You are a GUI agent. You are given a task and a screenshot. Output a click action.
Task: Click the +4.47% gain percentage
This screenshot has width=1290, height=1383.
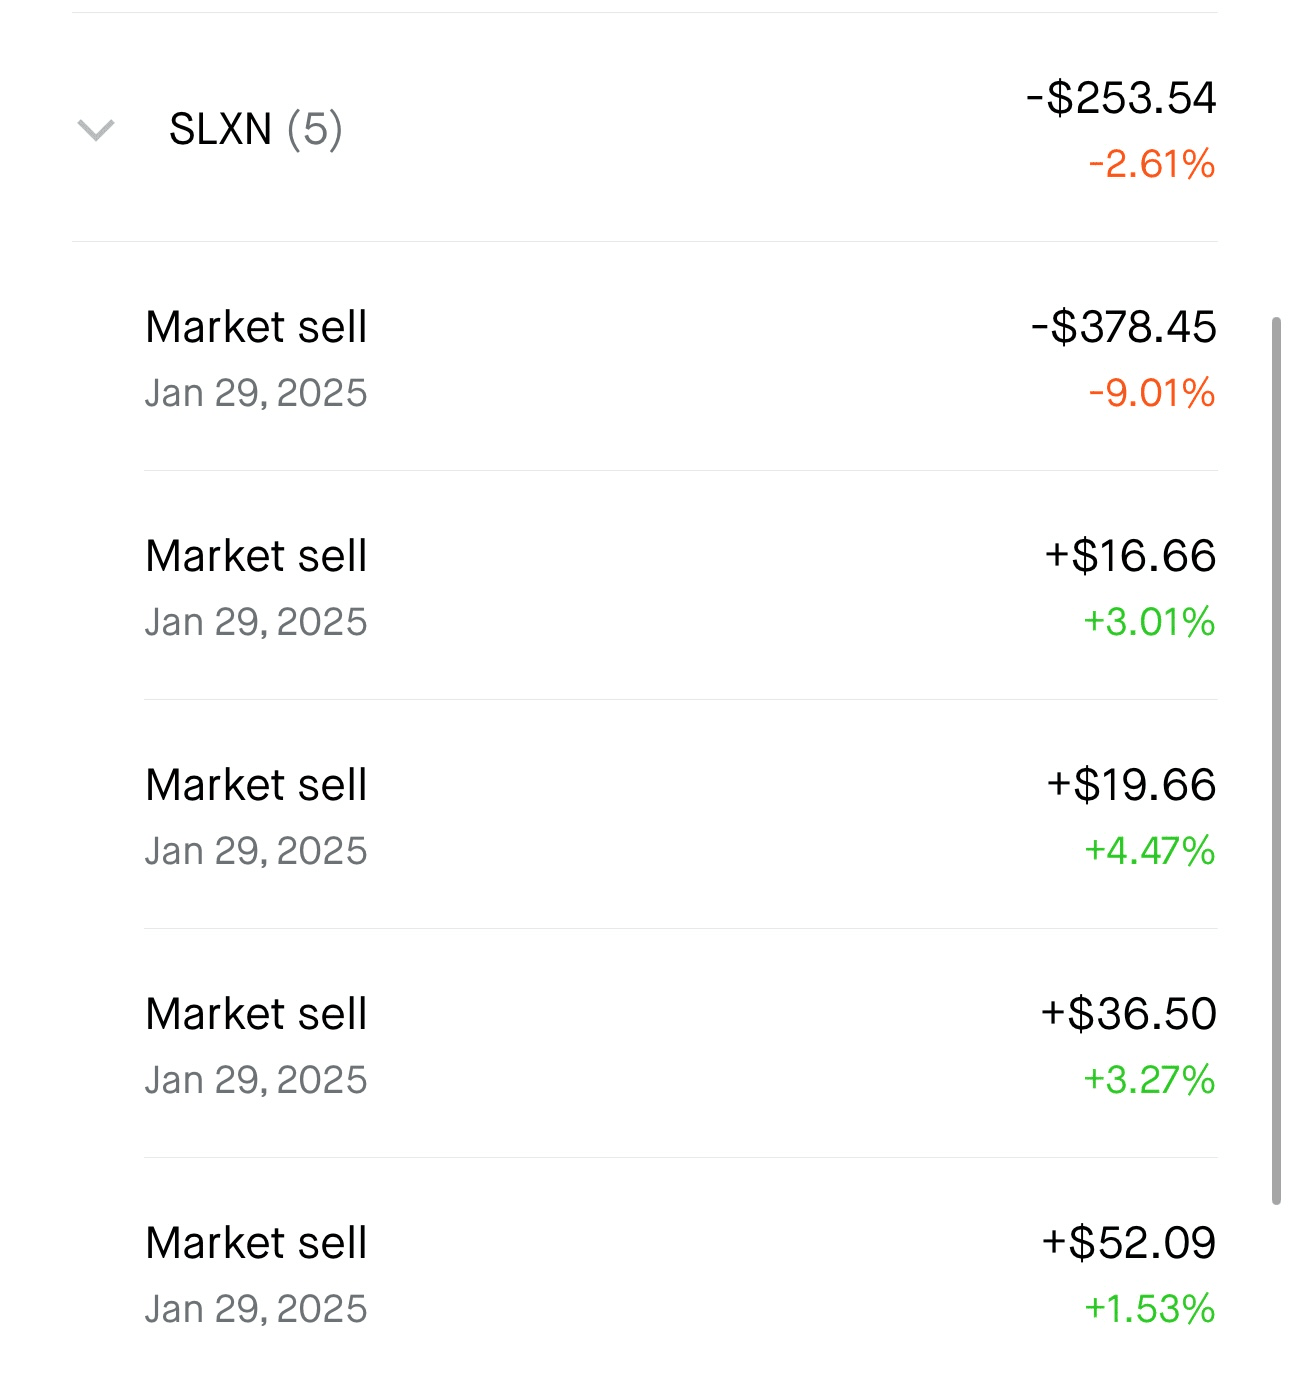click(1149, 851)
